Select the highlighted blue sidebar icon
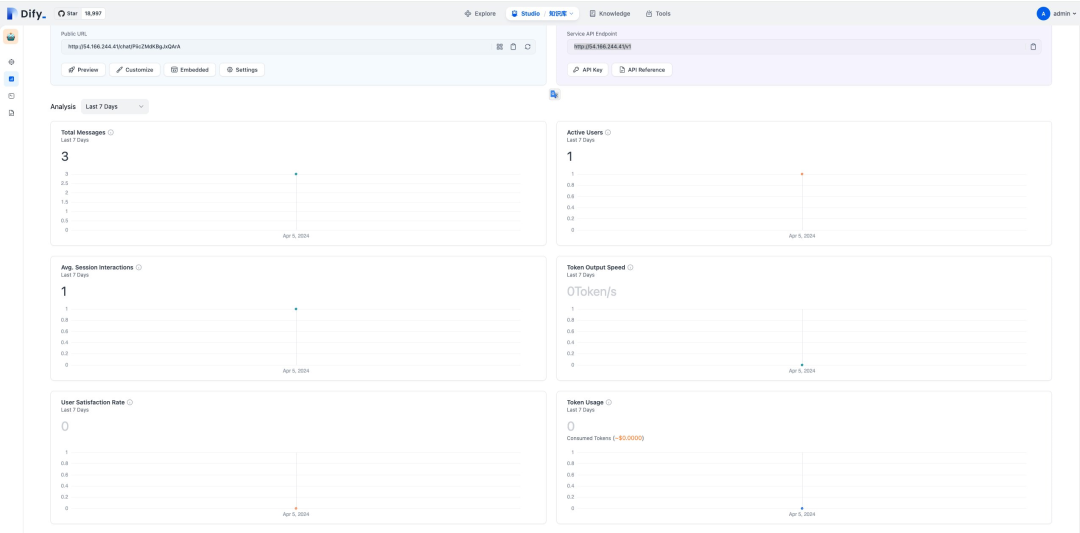This screenshot has width=1080, height=533. point(11,79)
